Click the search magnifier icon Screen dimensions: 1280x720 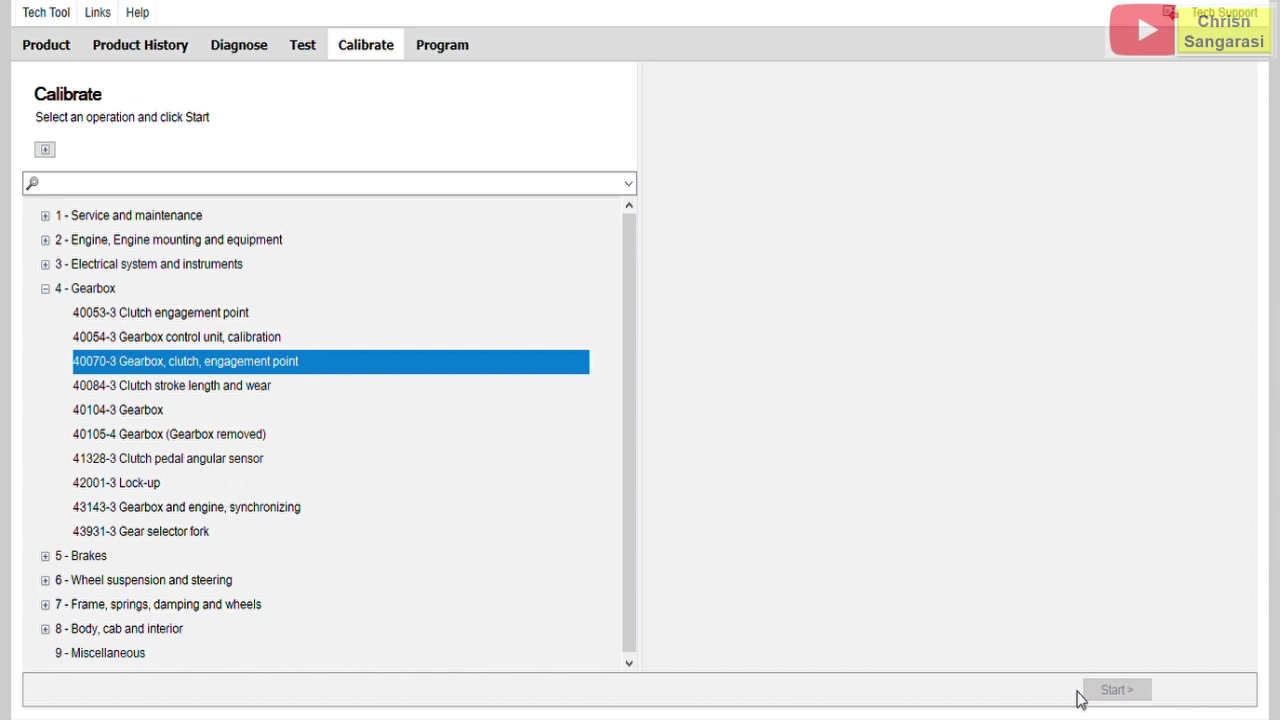point(32,183)
